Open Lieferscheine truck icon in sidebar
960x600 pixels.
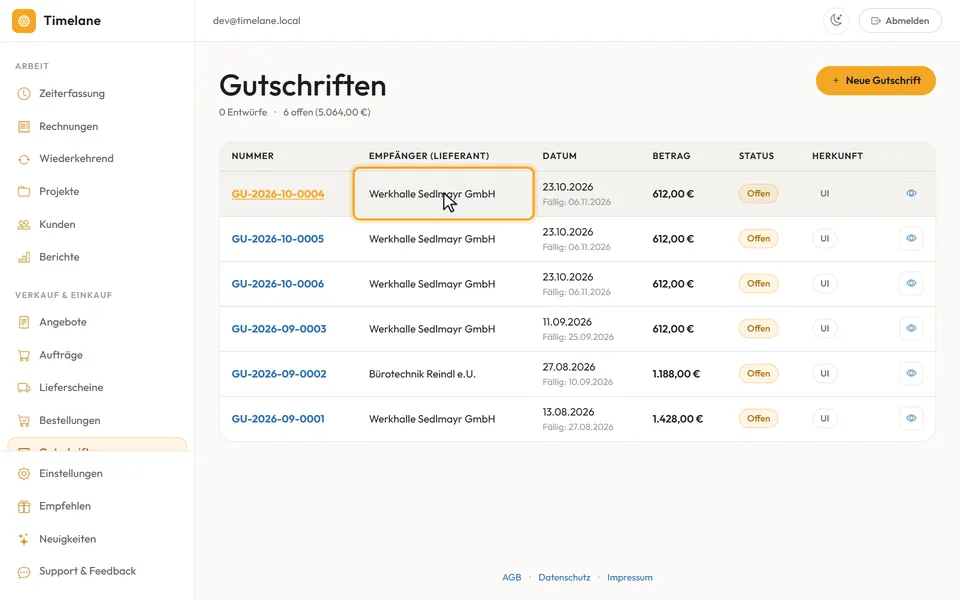point(24,388)
